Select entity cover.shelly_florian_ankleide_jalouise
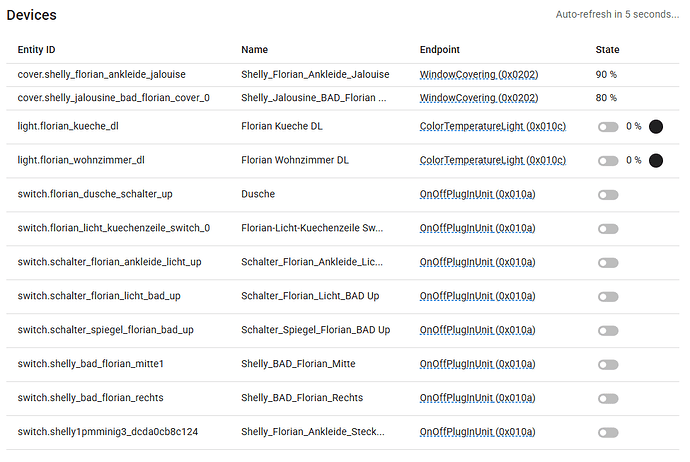 tap(102, 74)
